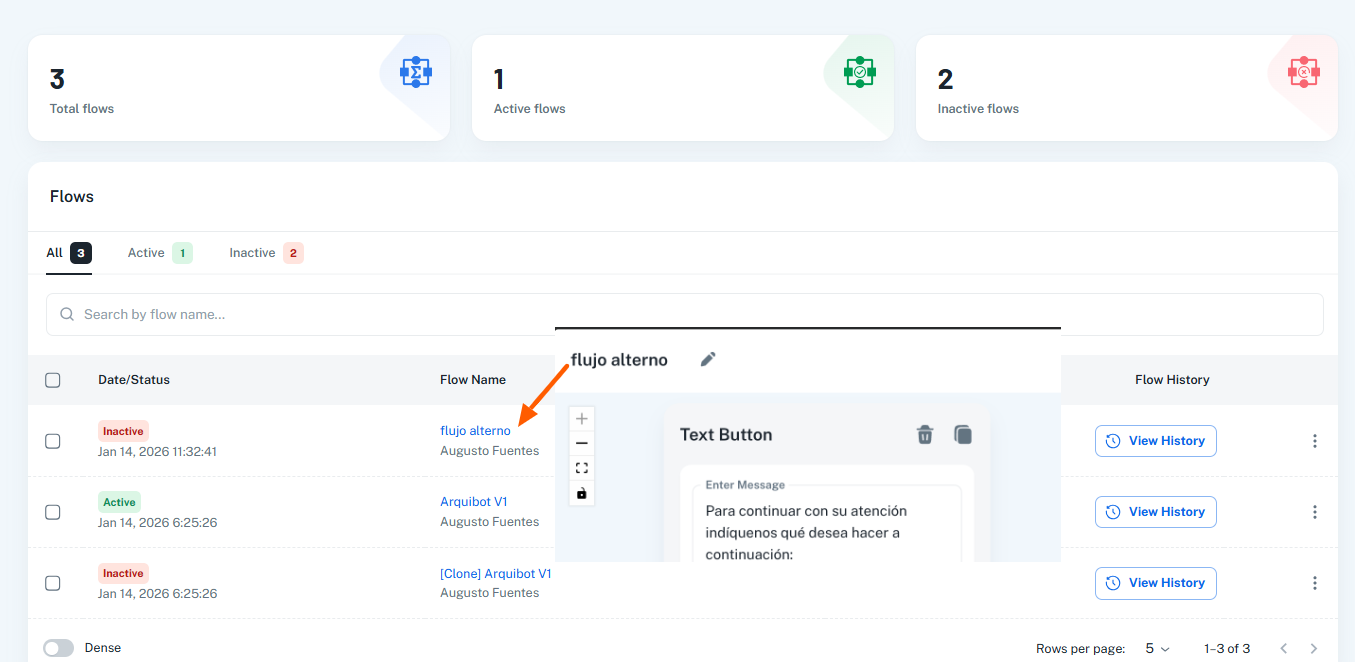The height and width of the screenshot is (662, 1355).
Task: Check the select-all checkbox in table header
Action: pyautogui.click(x=53, y=380)
